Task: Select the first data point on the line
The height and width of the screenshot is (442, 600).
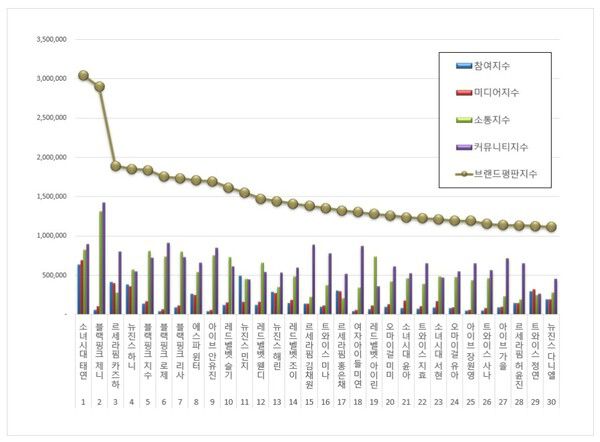Action: point(83,75)
